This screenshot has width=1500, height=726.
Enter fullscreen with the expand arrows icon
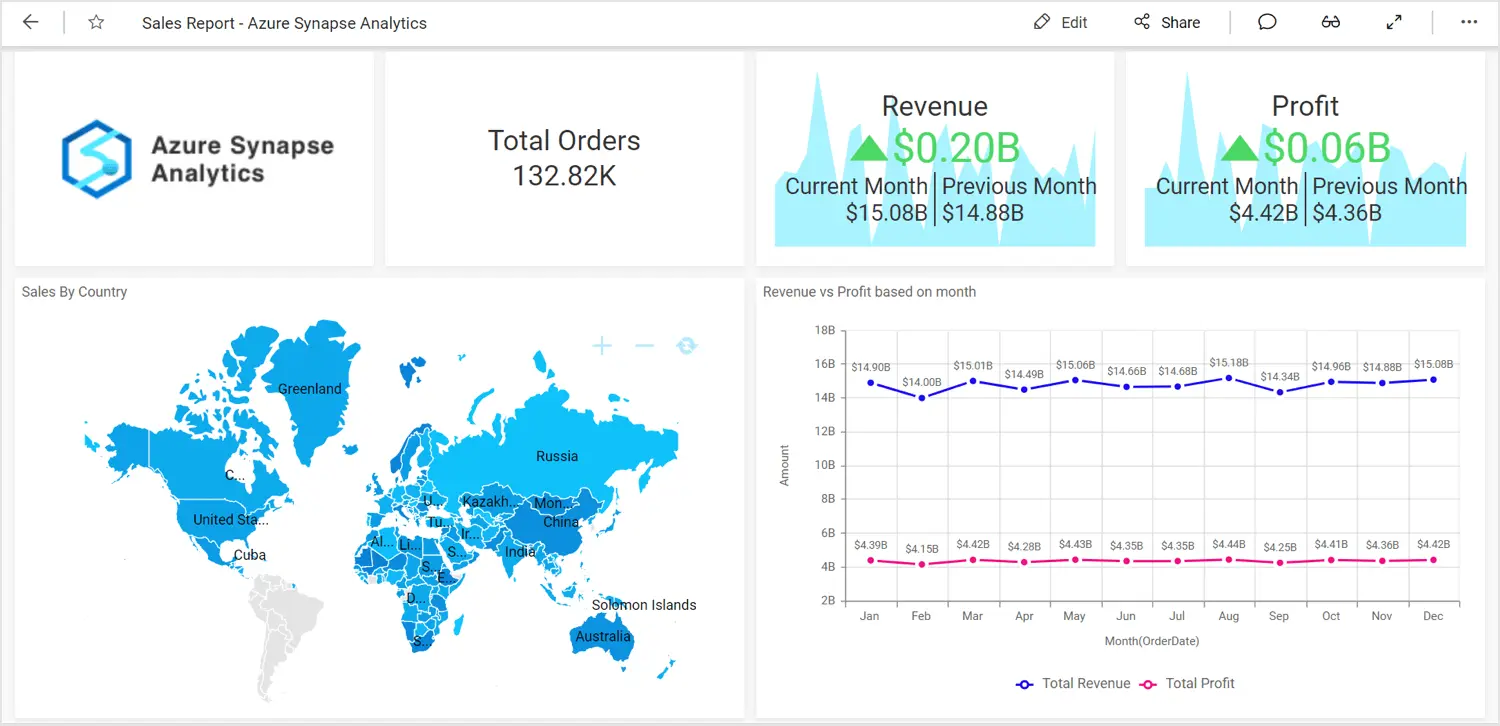point(1394,22)
